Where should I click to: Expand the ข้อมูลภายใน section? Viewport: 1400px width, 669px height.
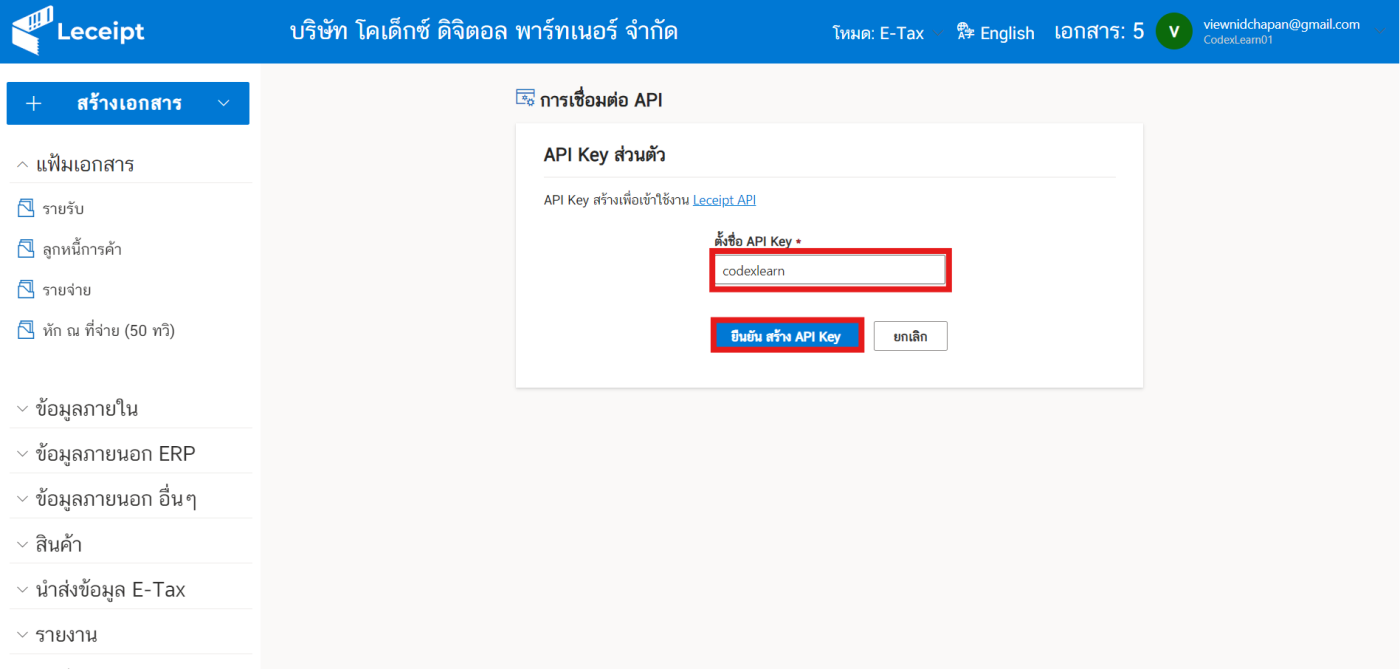pos(22,409)
